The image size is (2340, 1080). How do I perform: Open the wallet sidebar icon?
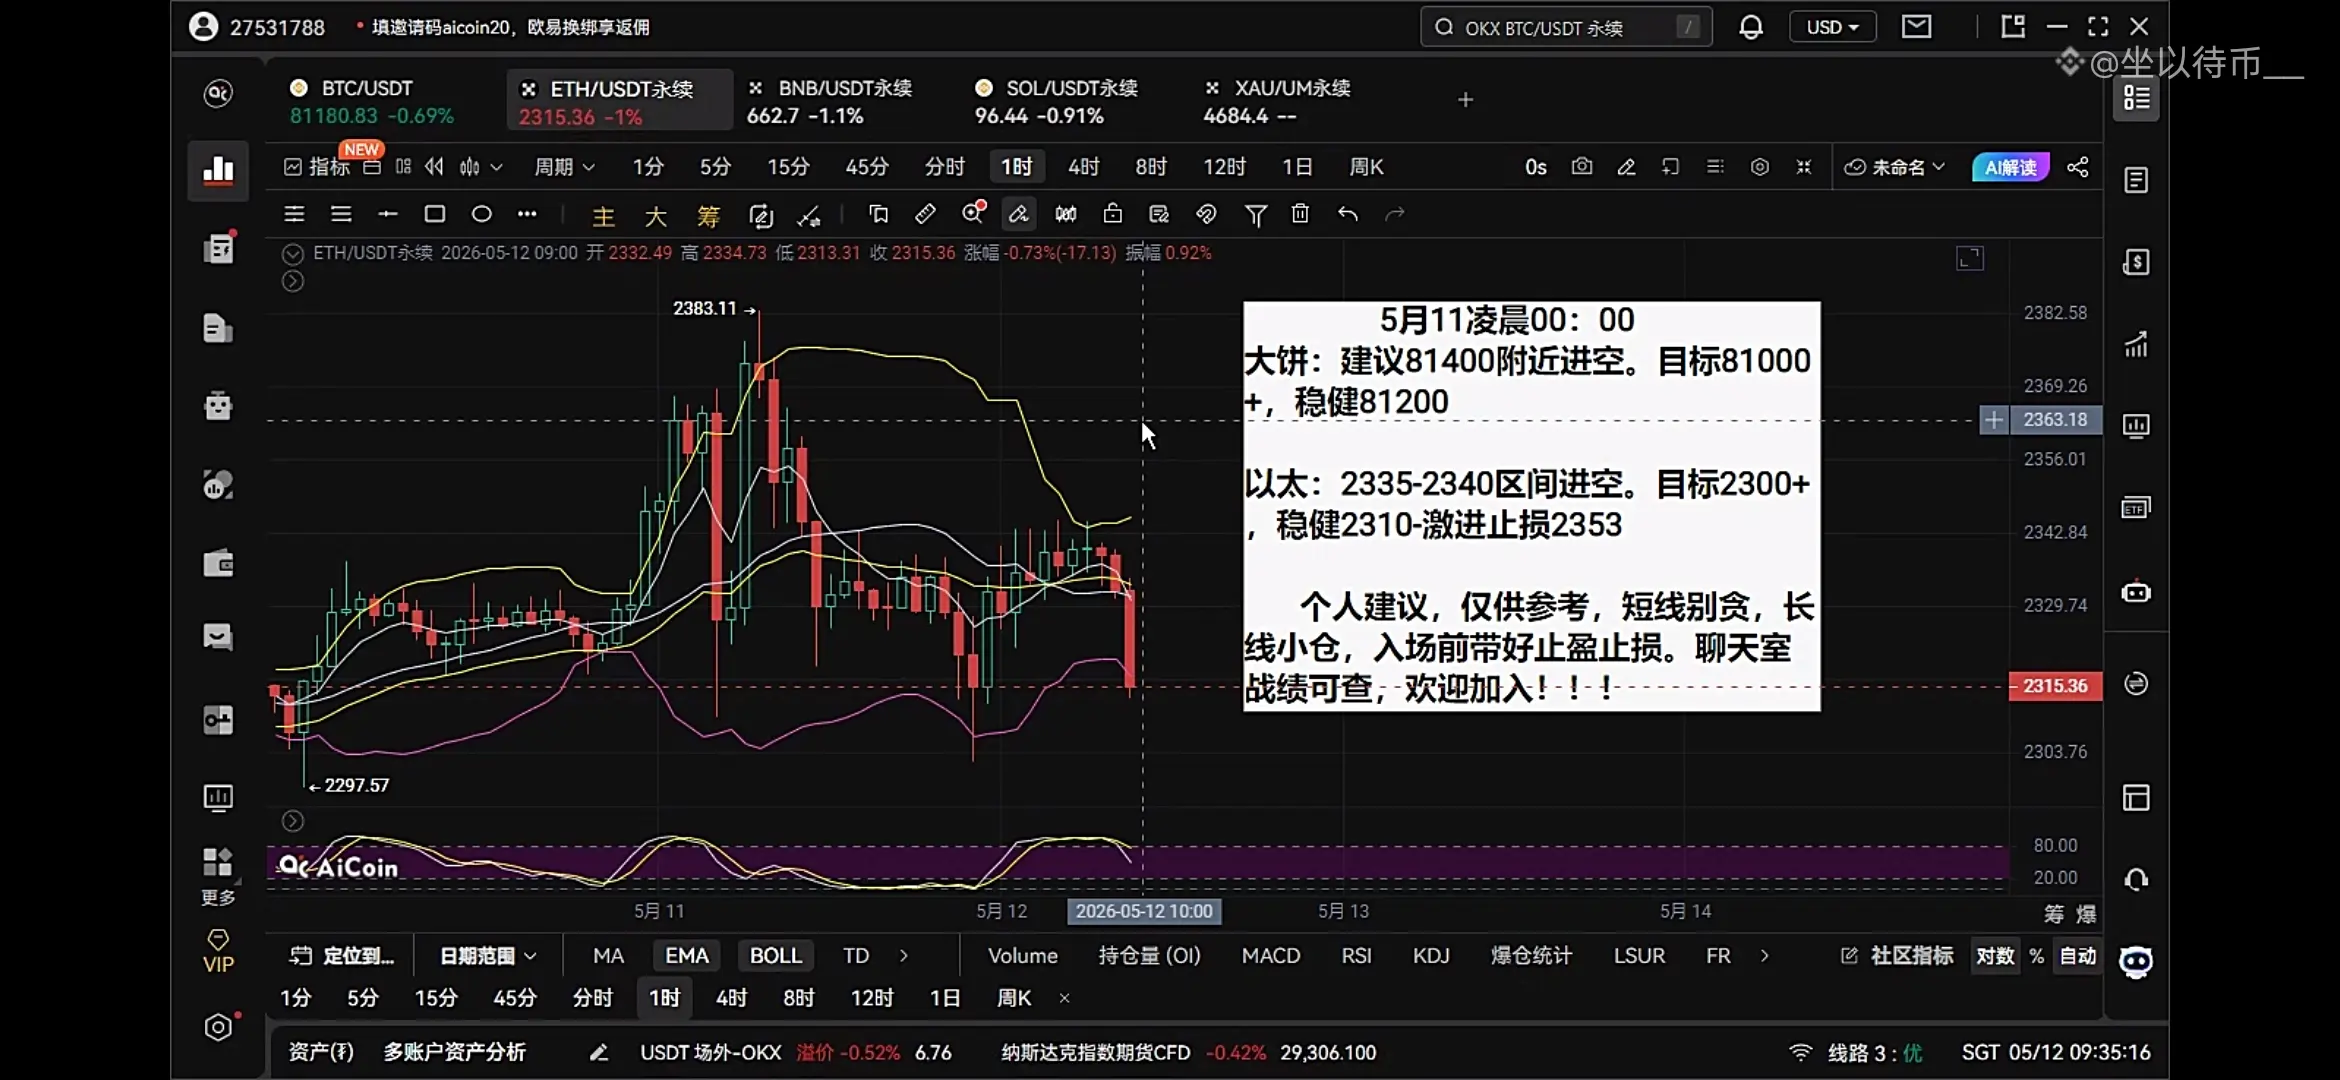(218, 564)
